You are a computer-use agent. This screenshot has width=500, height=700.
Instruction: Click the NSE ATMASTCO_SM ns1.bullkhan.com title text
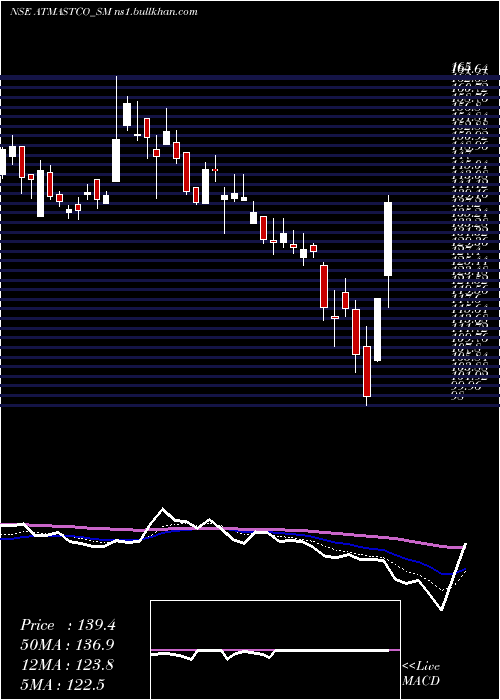[104, 12]
